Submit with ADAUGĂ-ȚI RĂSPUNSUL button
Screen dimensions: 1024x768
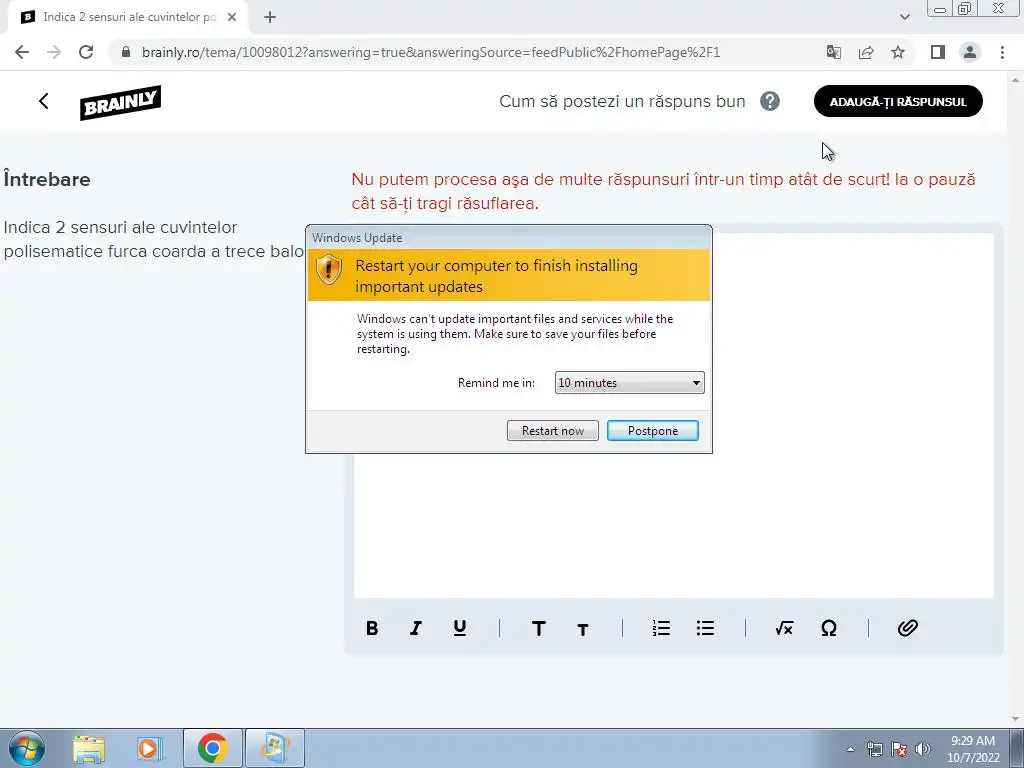pos(898,101)
